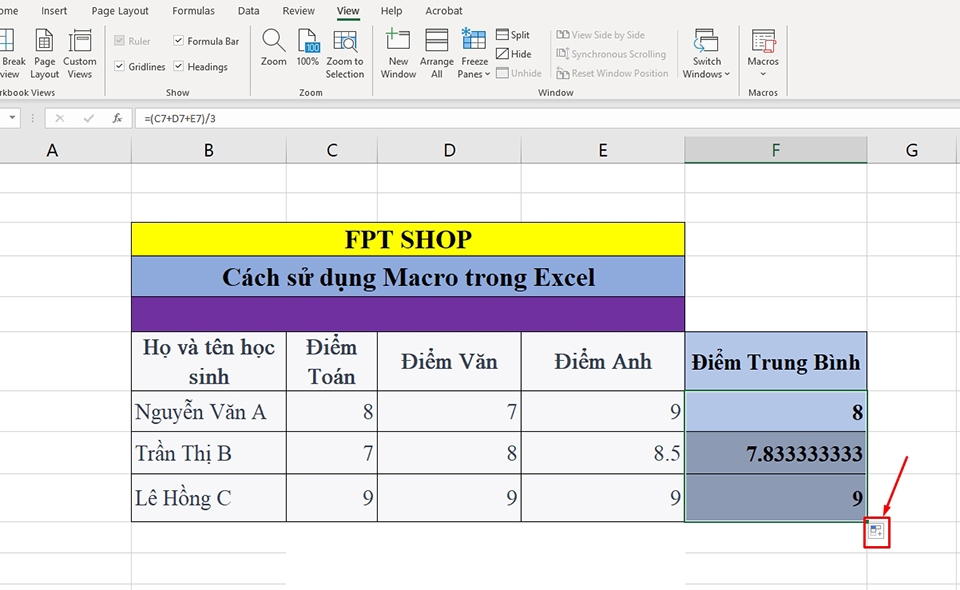
Task: Select 'Điểm Văn' header cell
Action: (449, 362)
